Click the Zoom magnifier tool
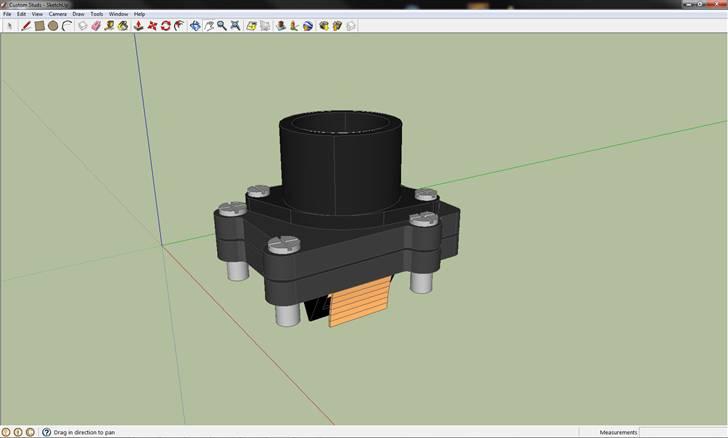Image resolution: width=728 pixels, height=438 pixels. pyautogui.click(x=221, y=26)
